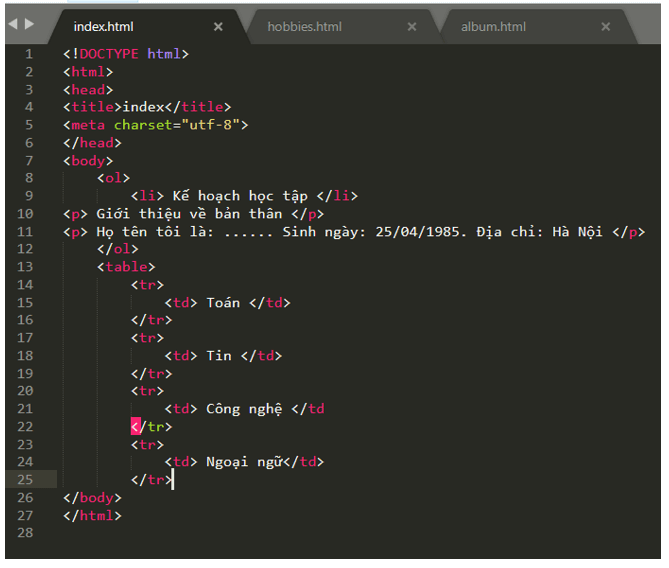Screen dimensions: 669x568
Task: Switch to the hobbies.html tab
Action: pos(304,27)
